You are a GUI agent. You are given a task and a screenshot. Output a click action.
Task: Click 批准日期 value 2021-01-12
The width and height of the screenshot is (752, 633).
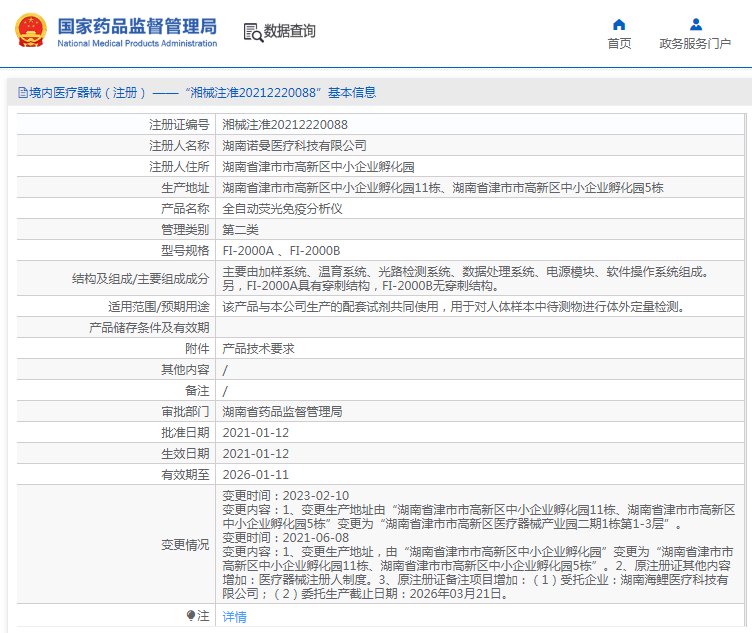tap(256, 433)
